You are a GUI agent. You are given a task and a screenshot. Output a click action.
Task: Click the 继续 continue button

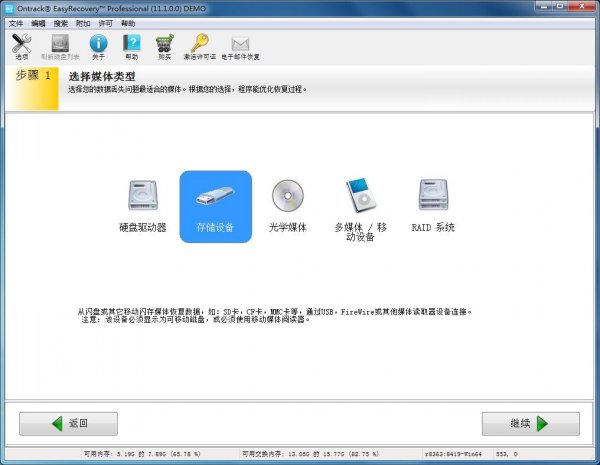click(530, 423)
